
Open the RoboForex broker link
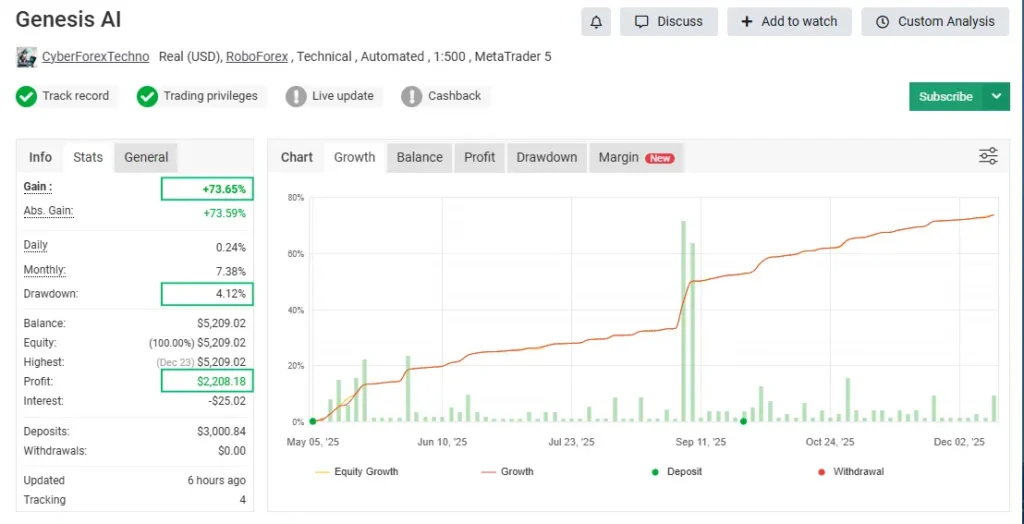258,57
